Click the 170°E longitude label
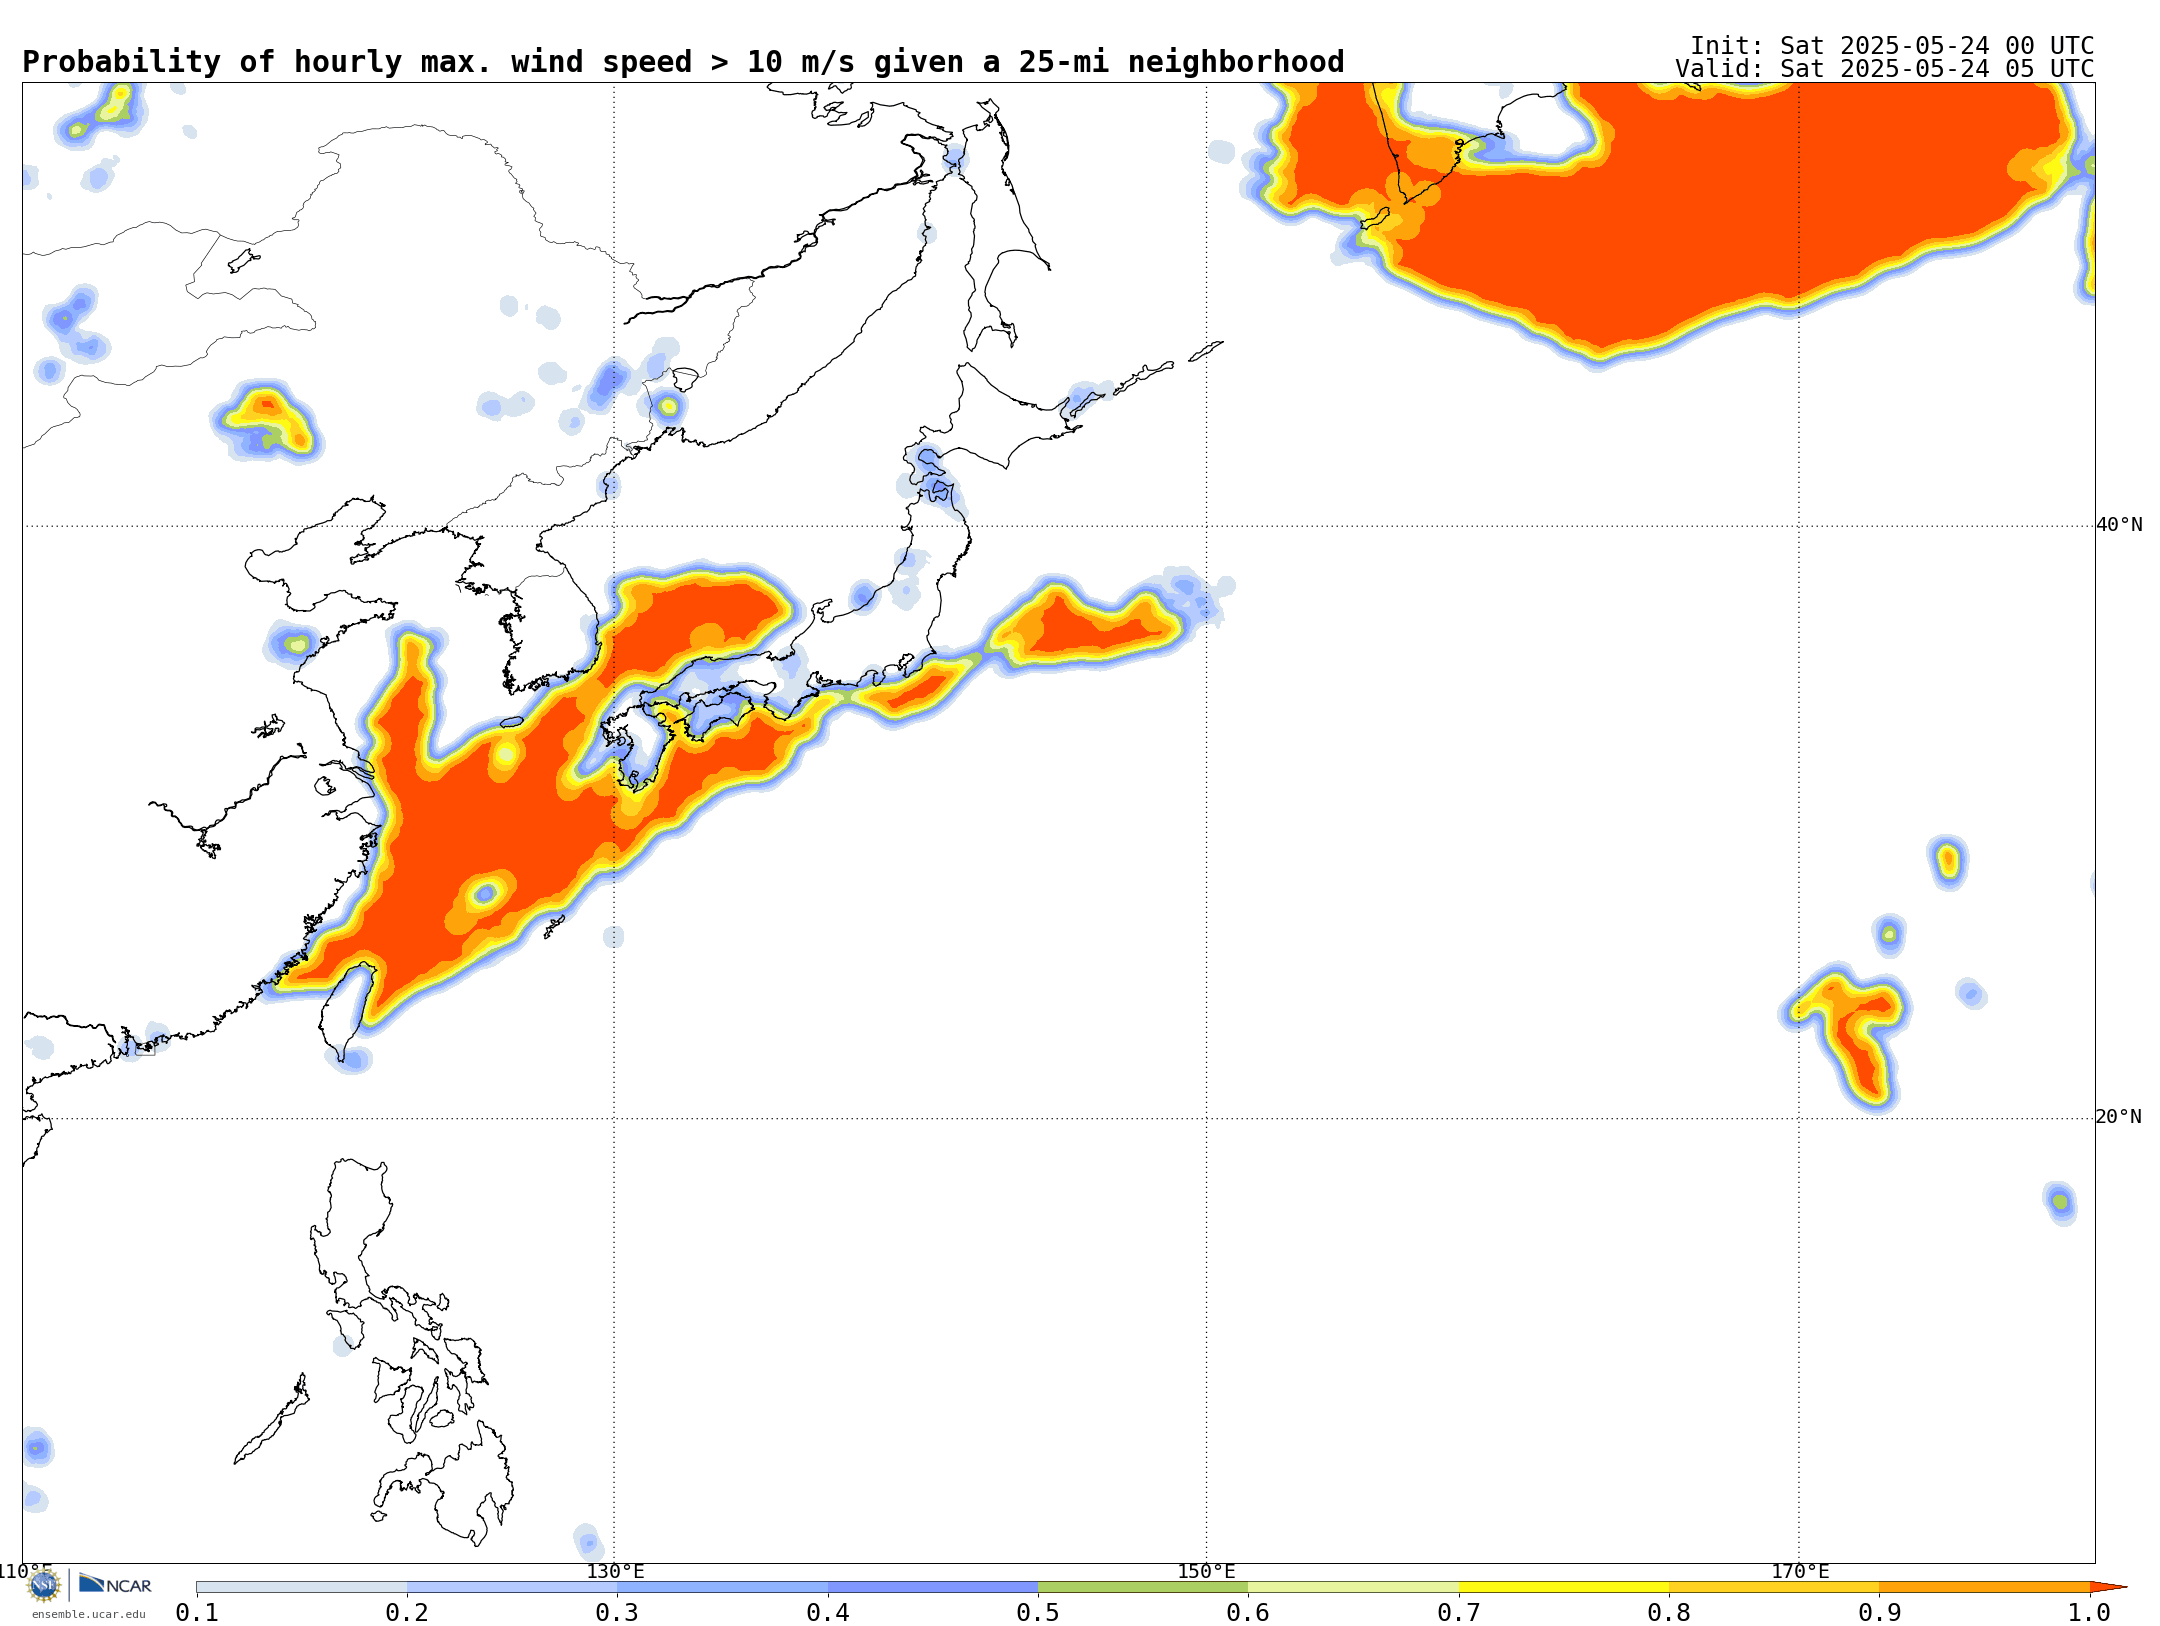Viewport: 2160px width, 1626px height. [1800, 1571]
